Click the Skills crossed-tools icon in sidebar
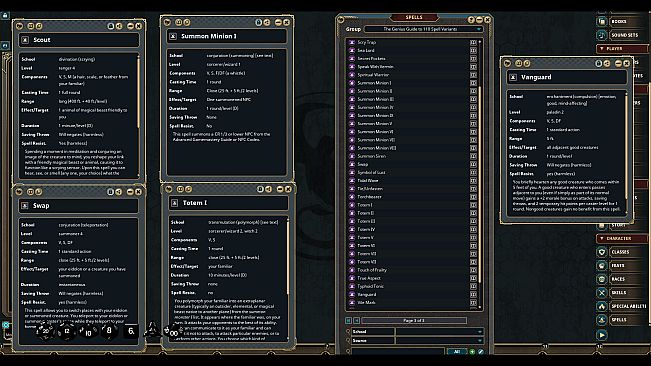This screenshot has width=651, height=366. pos(602,293)
